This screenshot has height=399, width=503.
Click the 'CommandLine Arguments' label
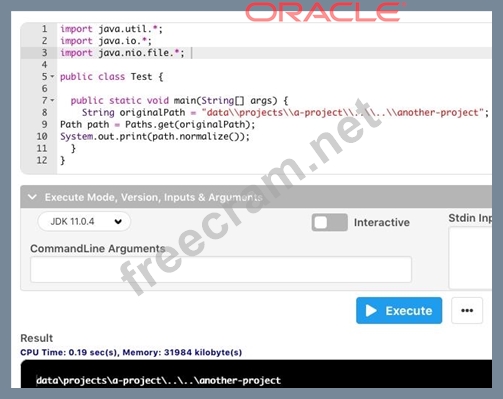[98, 248]
